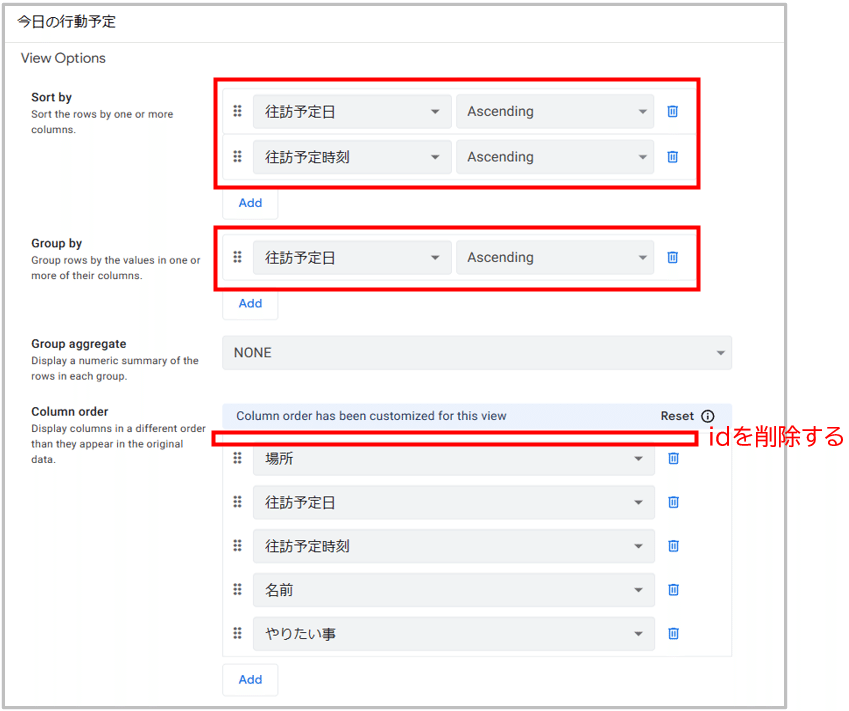
Task: Grab drag handle of 名前 column row
Action: [237, 589]
